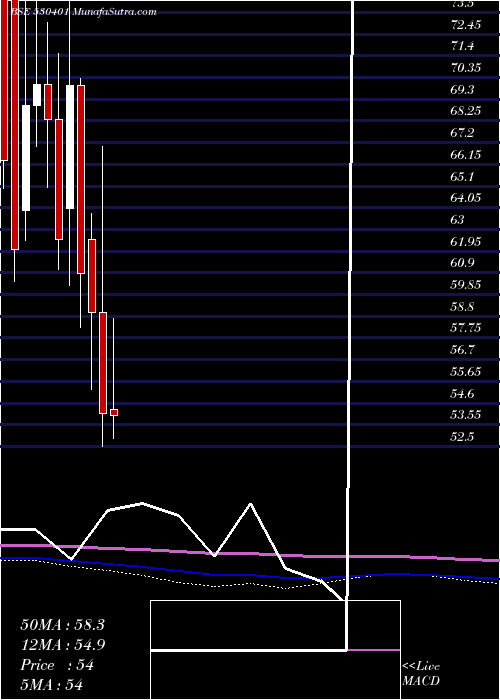This screenshot has height=700, width=500.
Task: Click the 61.95 price axis label
Action: (x=466, y=242)
